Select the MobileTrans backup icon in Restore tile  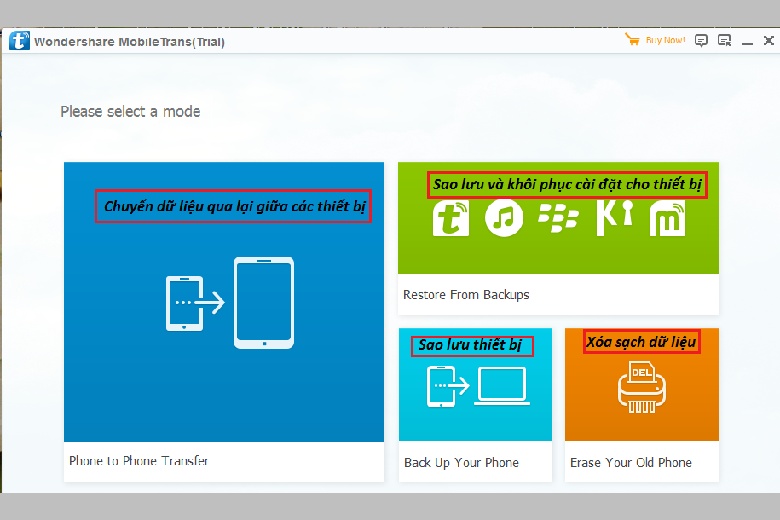(451, 218)
